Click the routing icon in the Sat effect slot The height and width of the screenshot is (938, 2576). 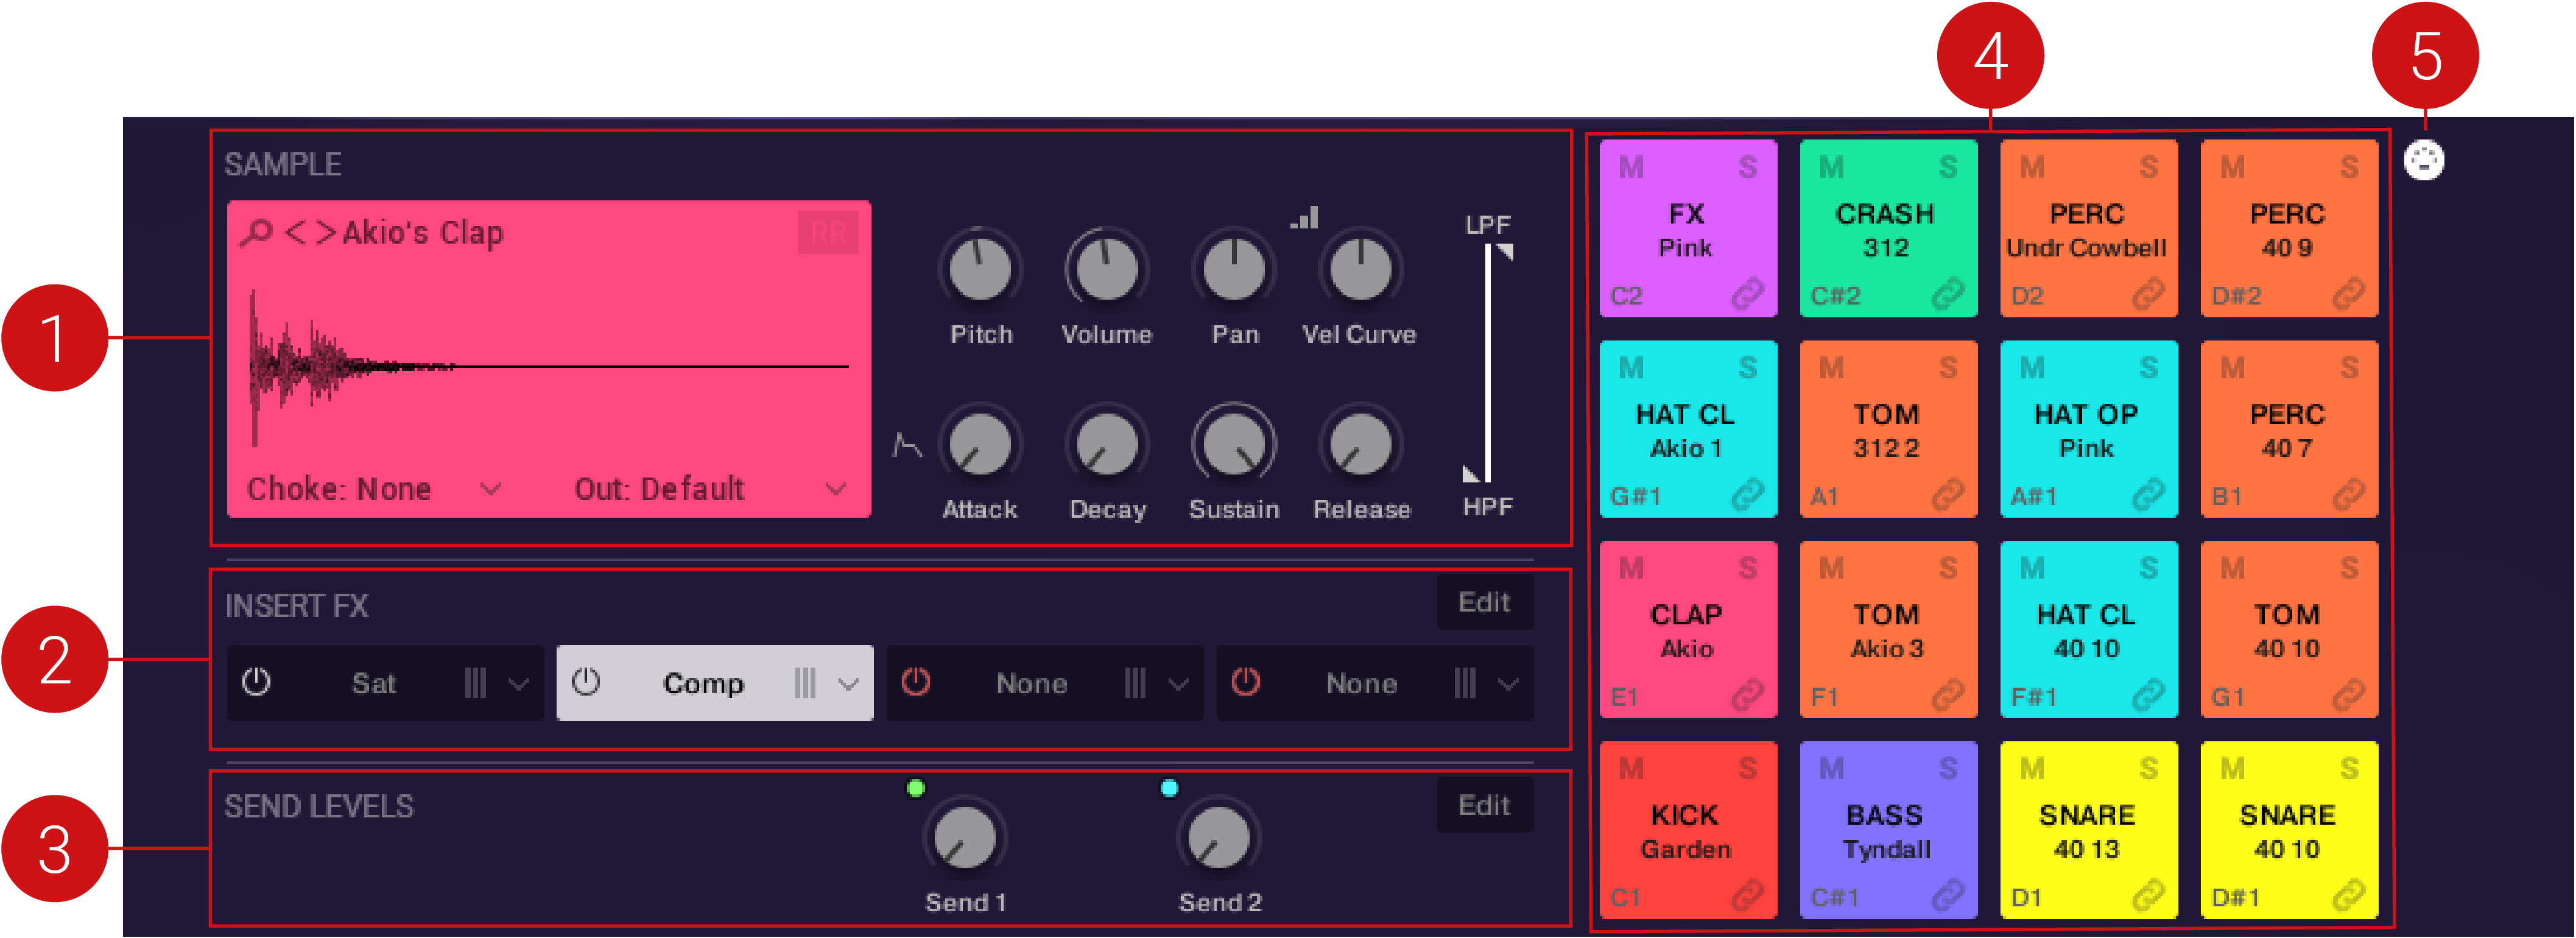coord(477,683)
